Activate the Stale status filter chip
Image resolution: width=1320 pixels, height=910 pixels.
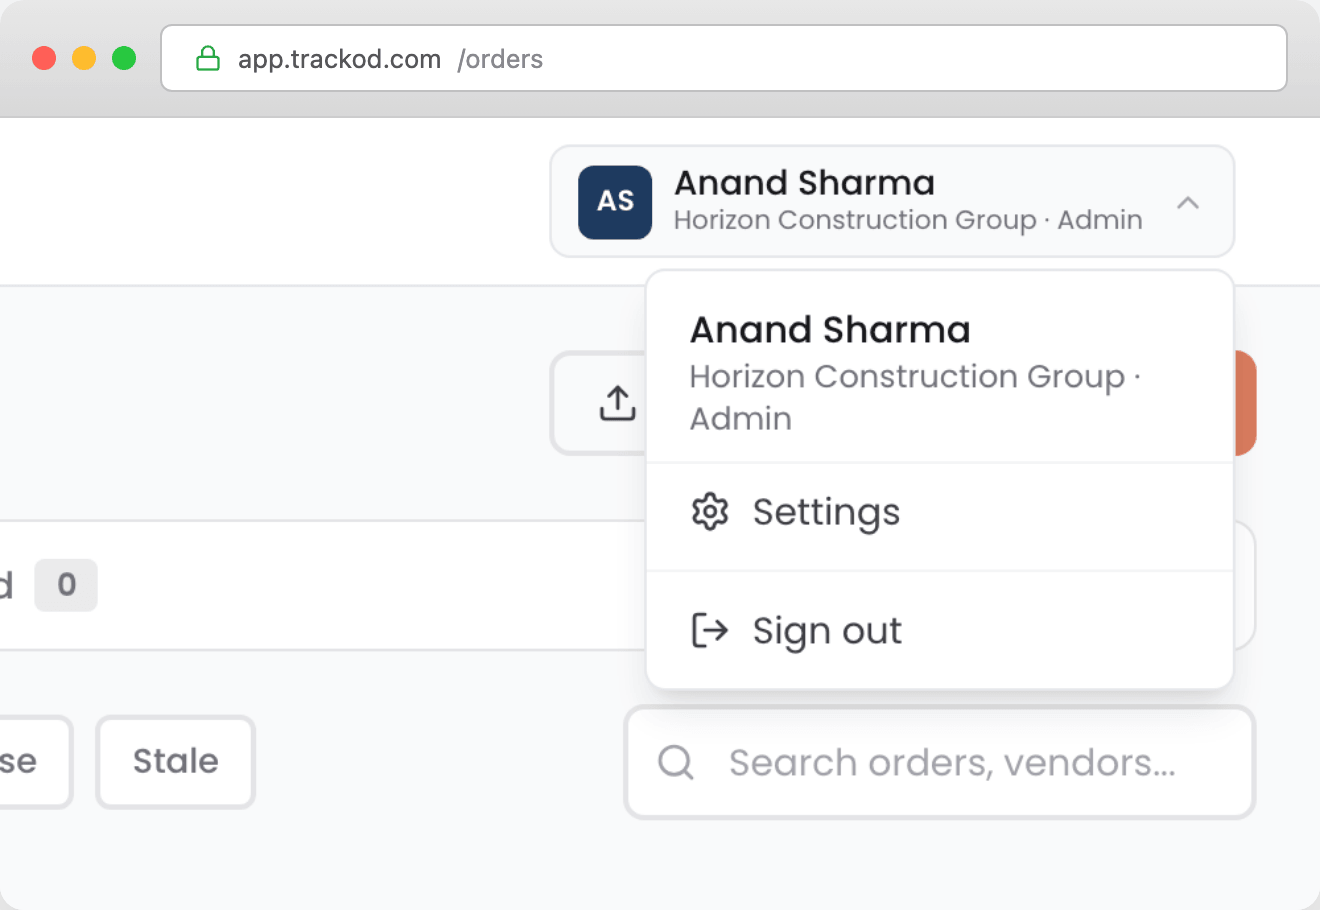click(x=175, y=762)
